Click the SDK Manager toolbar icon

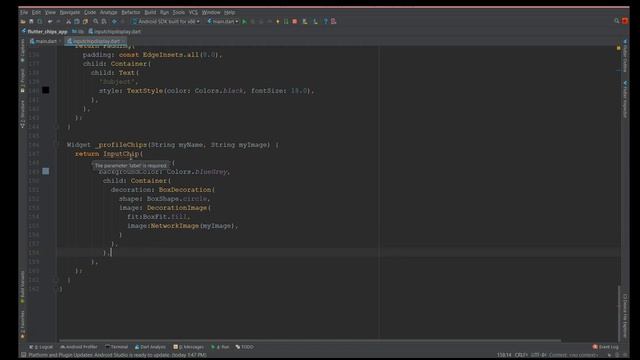[x=316, y=22]
